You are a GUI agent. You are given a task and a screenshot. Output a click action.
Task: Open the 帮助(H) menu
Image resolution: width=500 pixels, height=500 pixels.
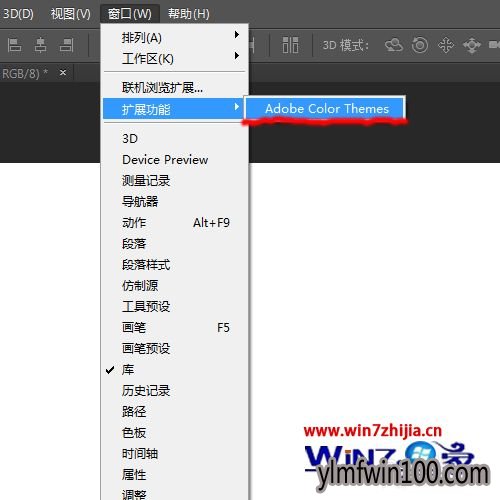189,14
